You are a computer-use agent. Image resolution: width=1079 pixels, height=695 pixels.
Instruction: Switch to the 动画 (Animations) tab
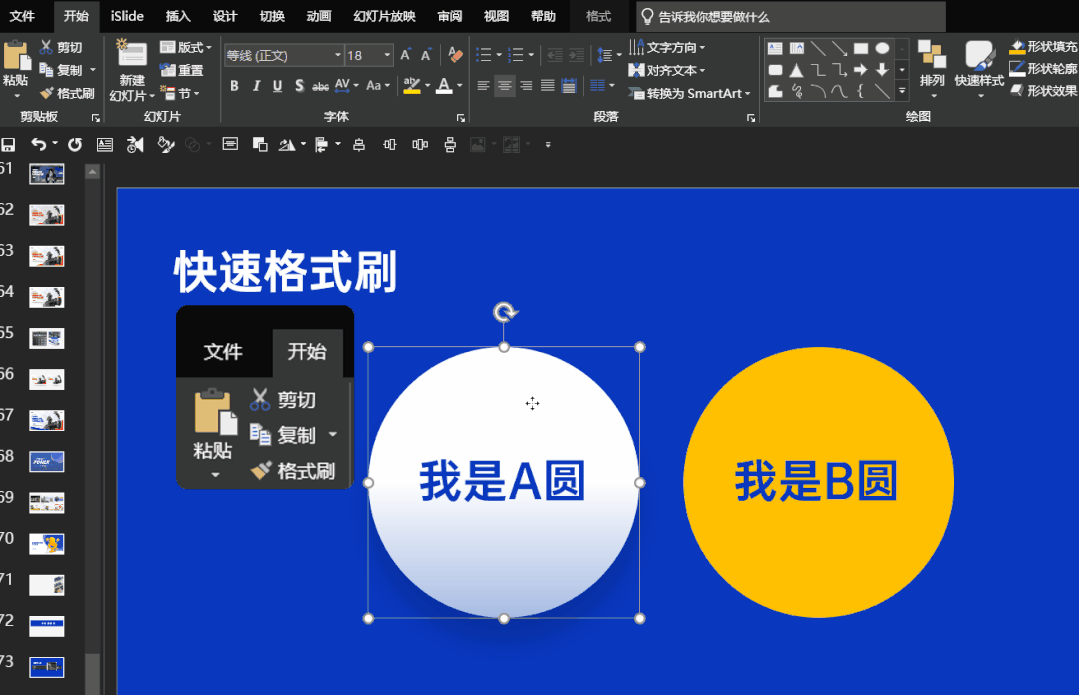tap(319, 16)
